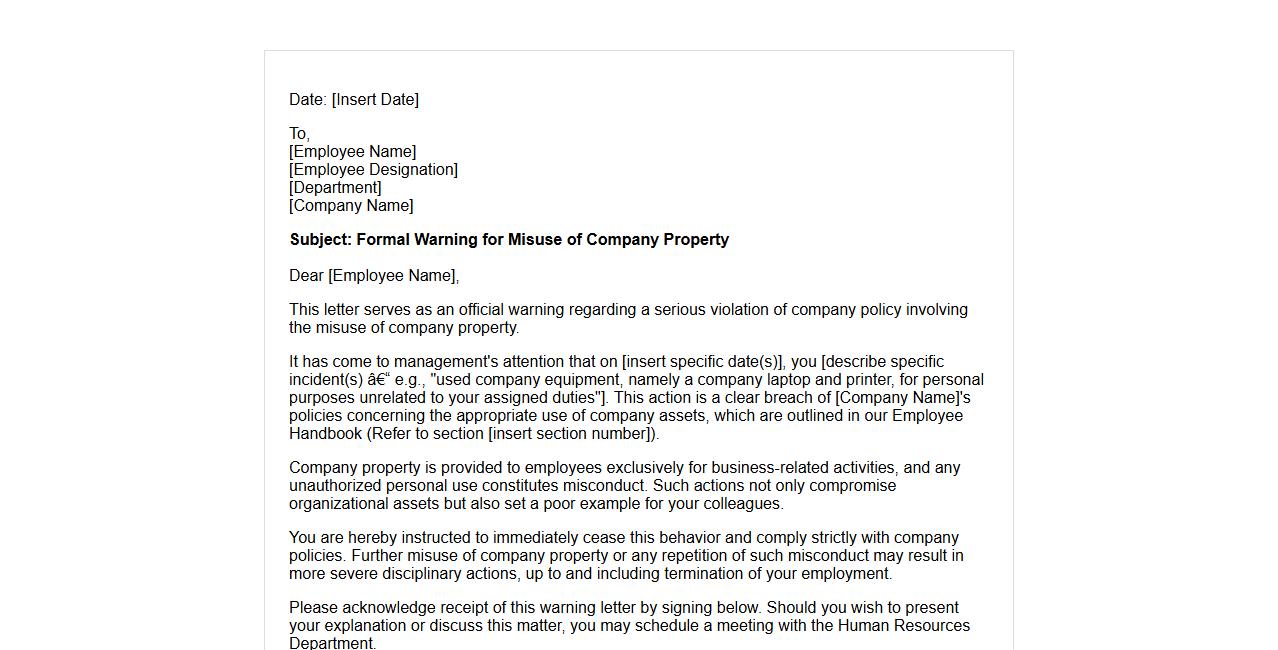Screen dimensions: 1278x650
Task: Click the [Department] placeholder line
Action: coord(336,188)
